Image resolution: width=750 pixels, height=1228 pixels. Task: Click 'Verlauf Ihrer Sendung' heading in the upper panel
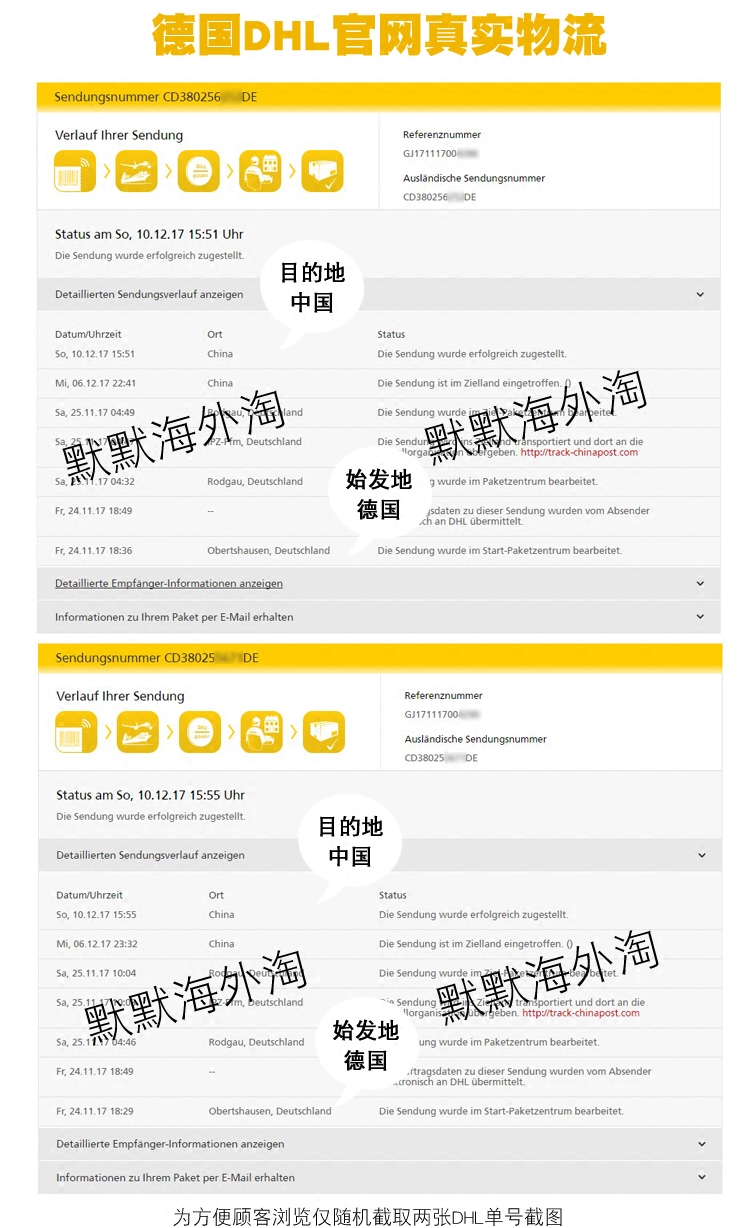tap(119, 135)
